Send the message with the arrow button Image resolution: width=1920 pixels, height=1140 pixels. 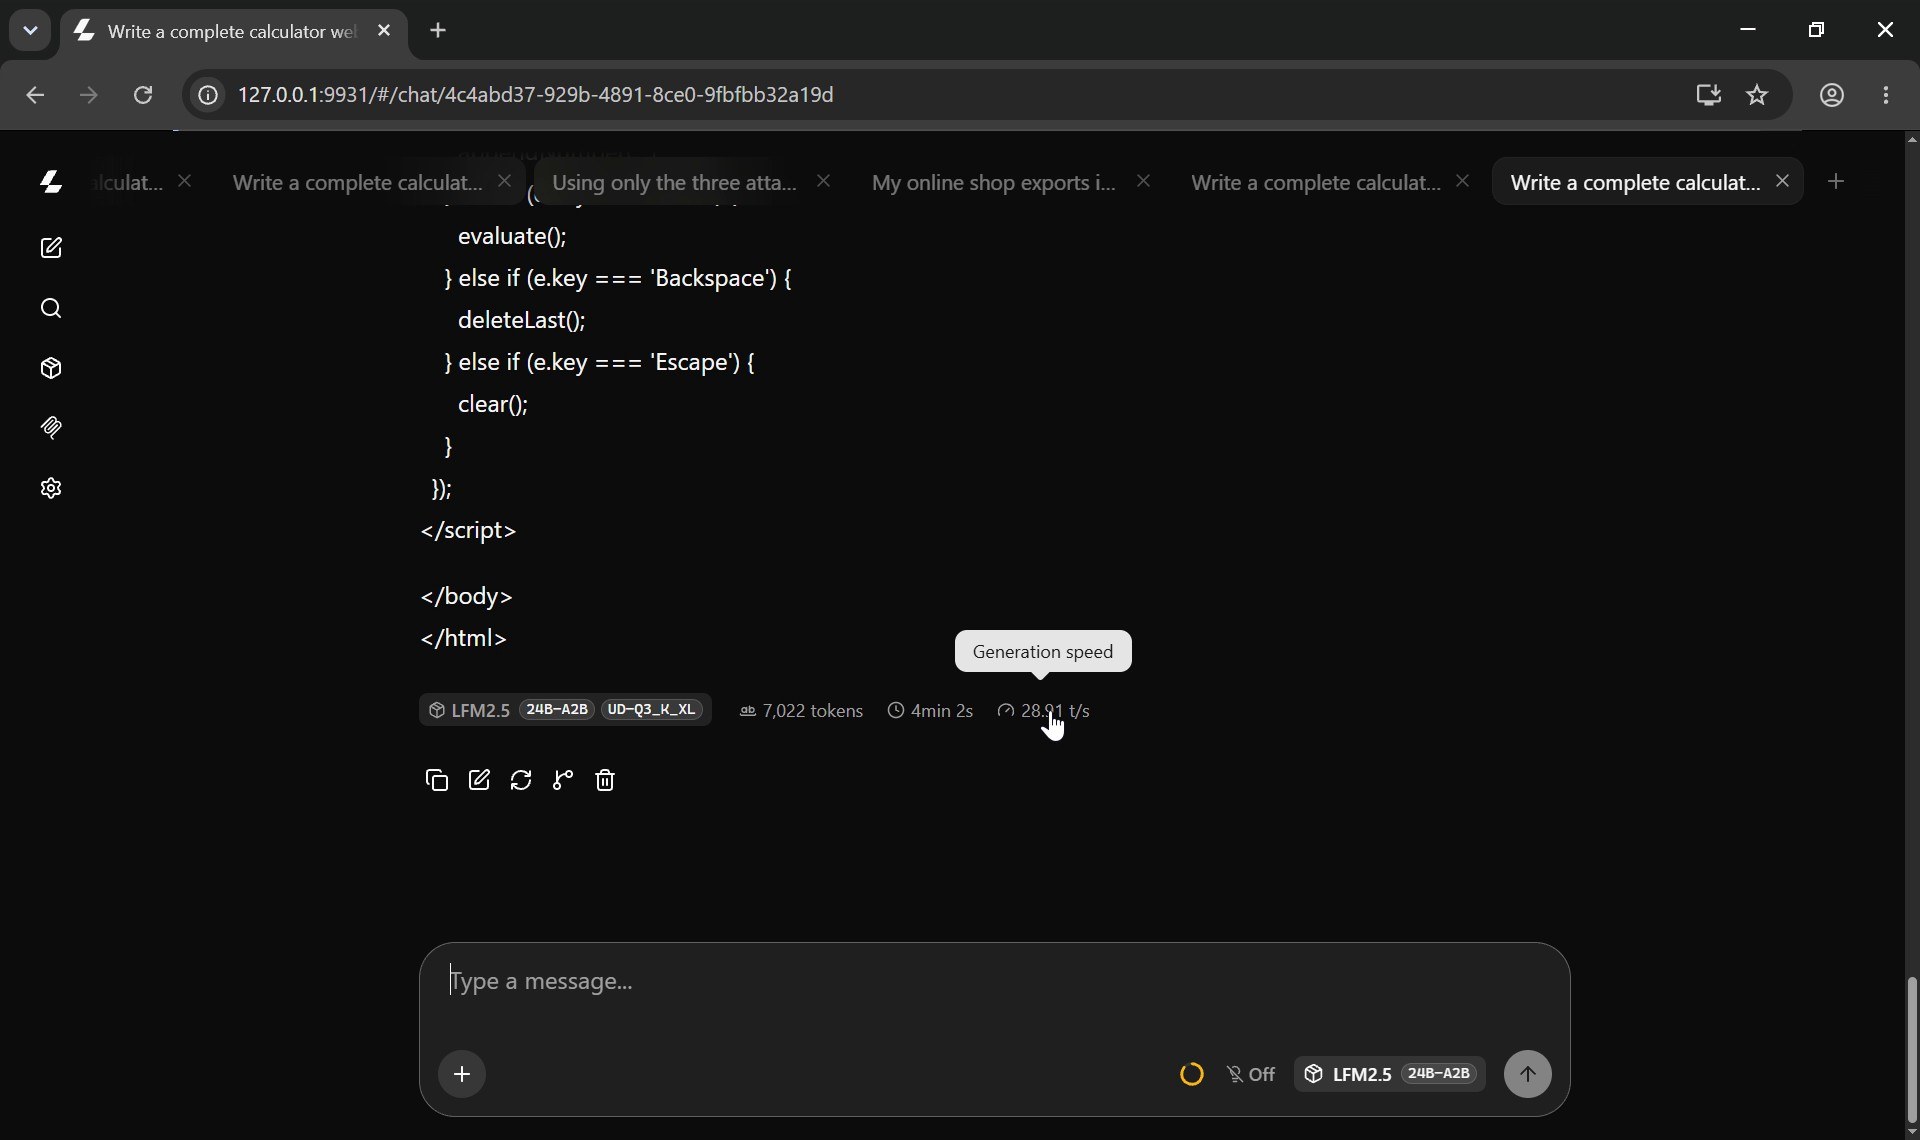[x=1527, y=1074]
